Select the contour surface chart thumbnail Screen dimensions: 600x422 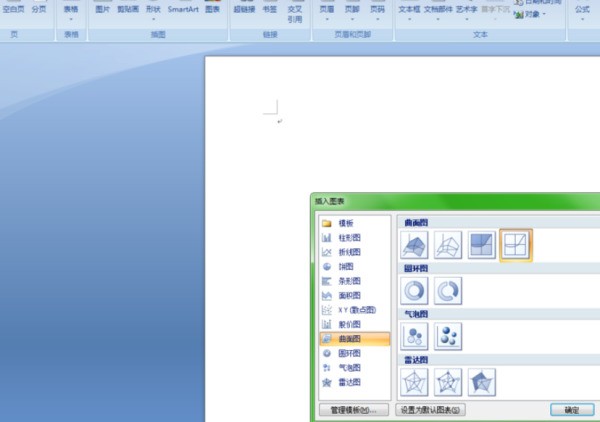481,244
